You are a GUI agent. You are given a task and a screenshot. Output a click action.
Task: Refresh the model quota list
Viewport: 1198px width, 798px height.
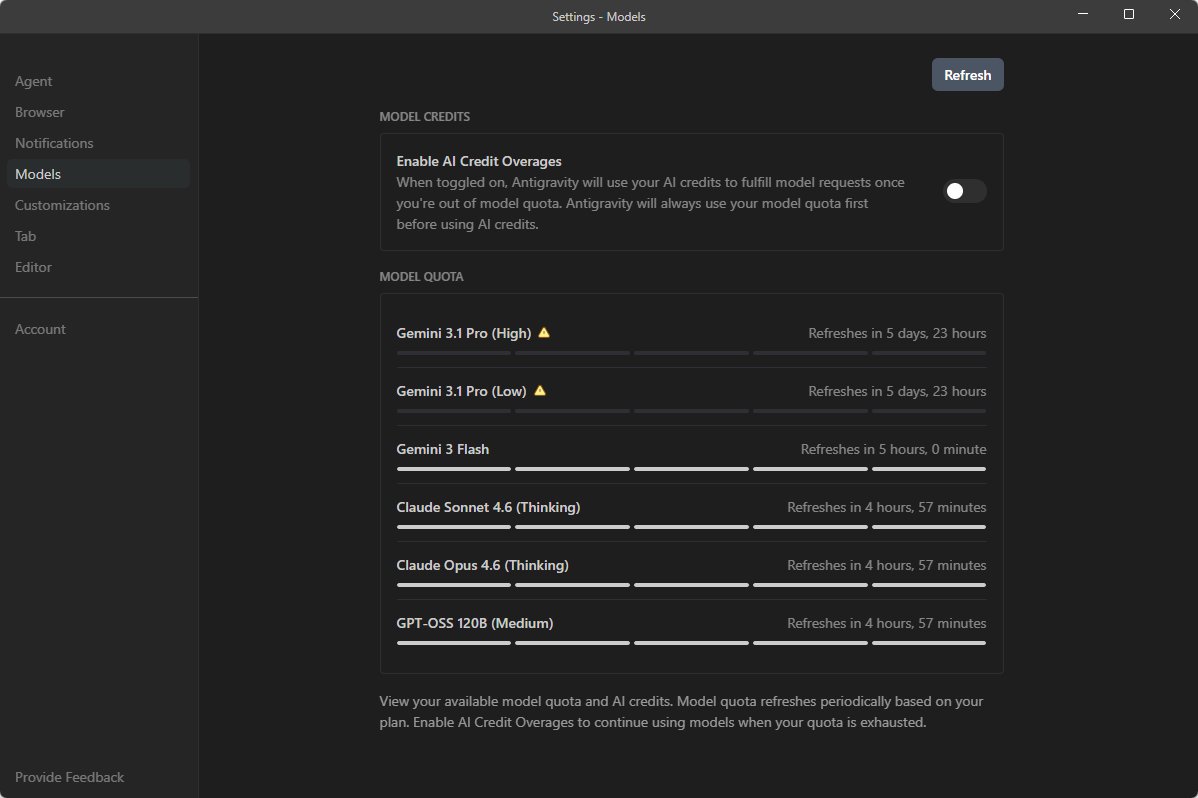pos(967,75)
